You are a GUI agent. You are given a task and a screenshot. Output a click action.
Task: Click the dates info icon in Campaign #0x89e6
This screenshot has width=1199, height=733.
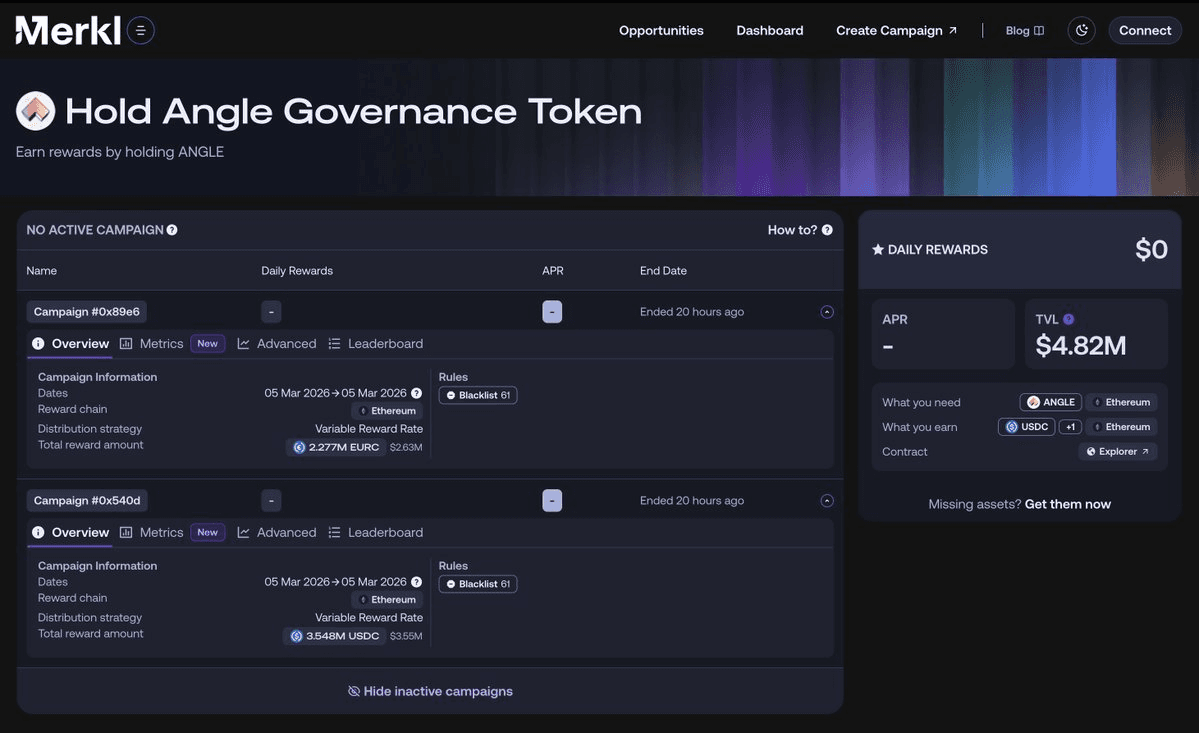[x=416, y=393]
